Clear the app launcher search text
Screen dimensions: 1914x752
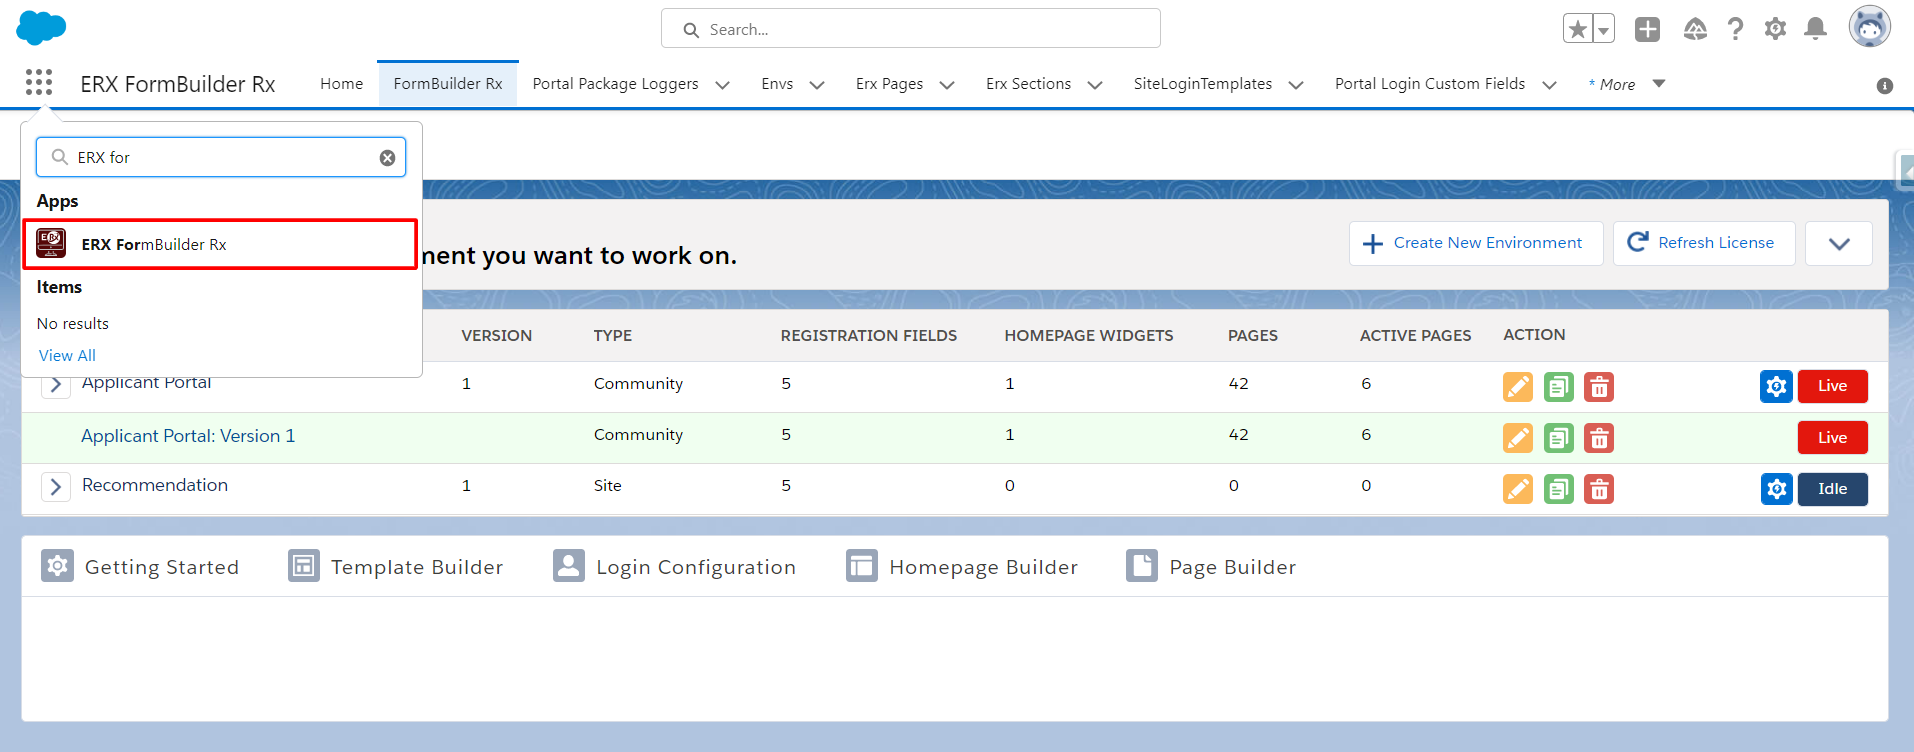[387, 158]
